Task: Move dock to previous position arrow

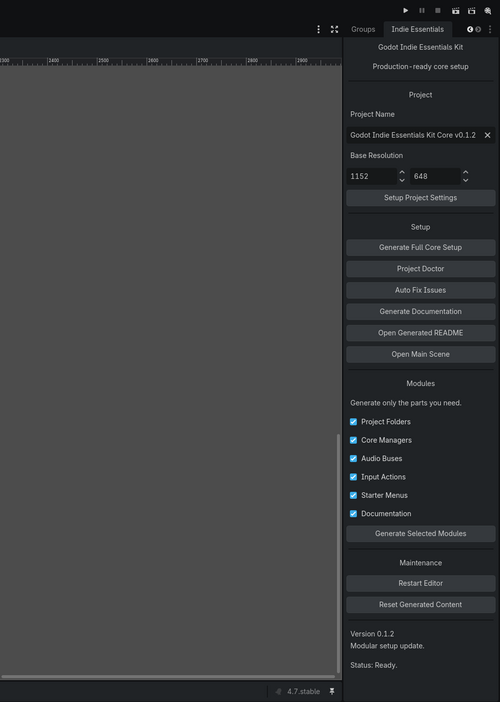Action: point(470,29)
